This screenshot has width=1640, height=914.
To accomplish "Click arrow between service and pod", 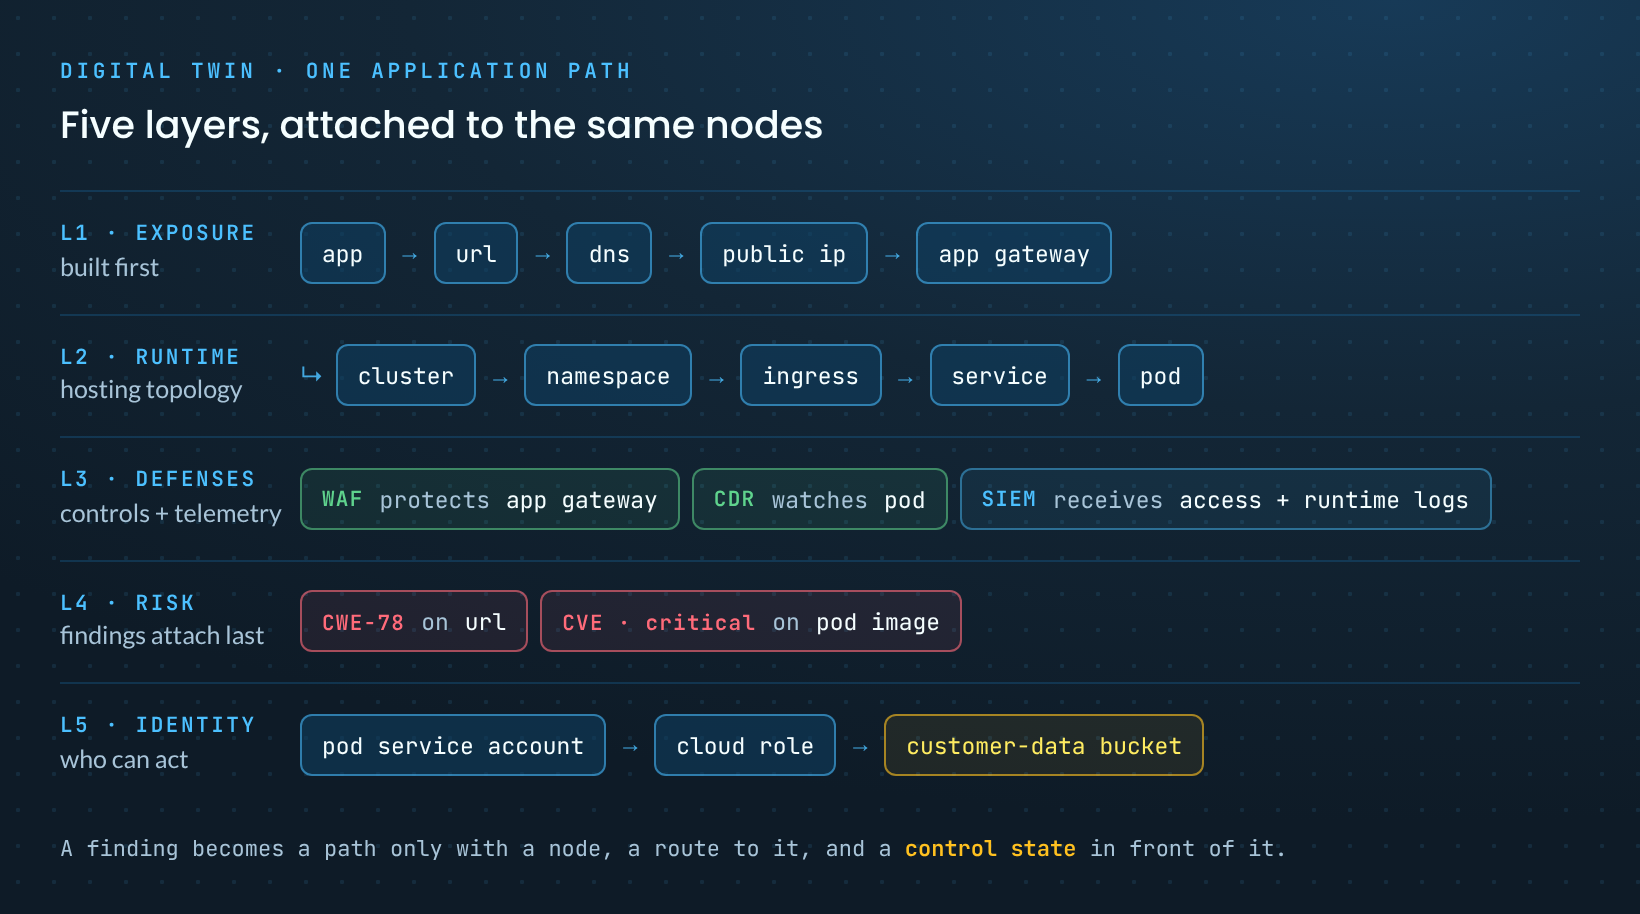I will [x=1094, y=380].
